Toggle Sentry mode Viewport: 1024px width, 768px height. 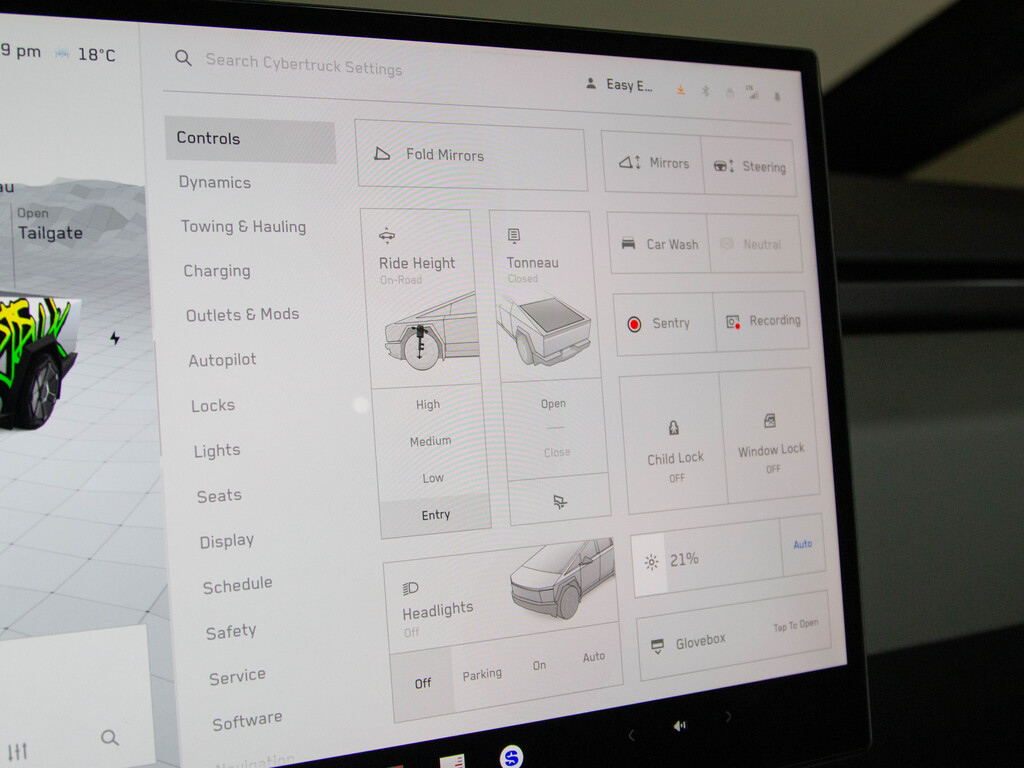665,324
